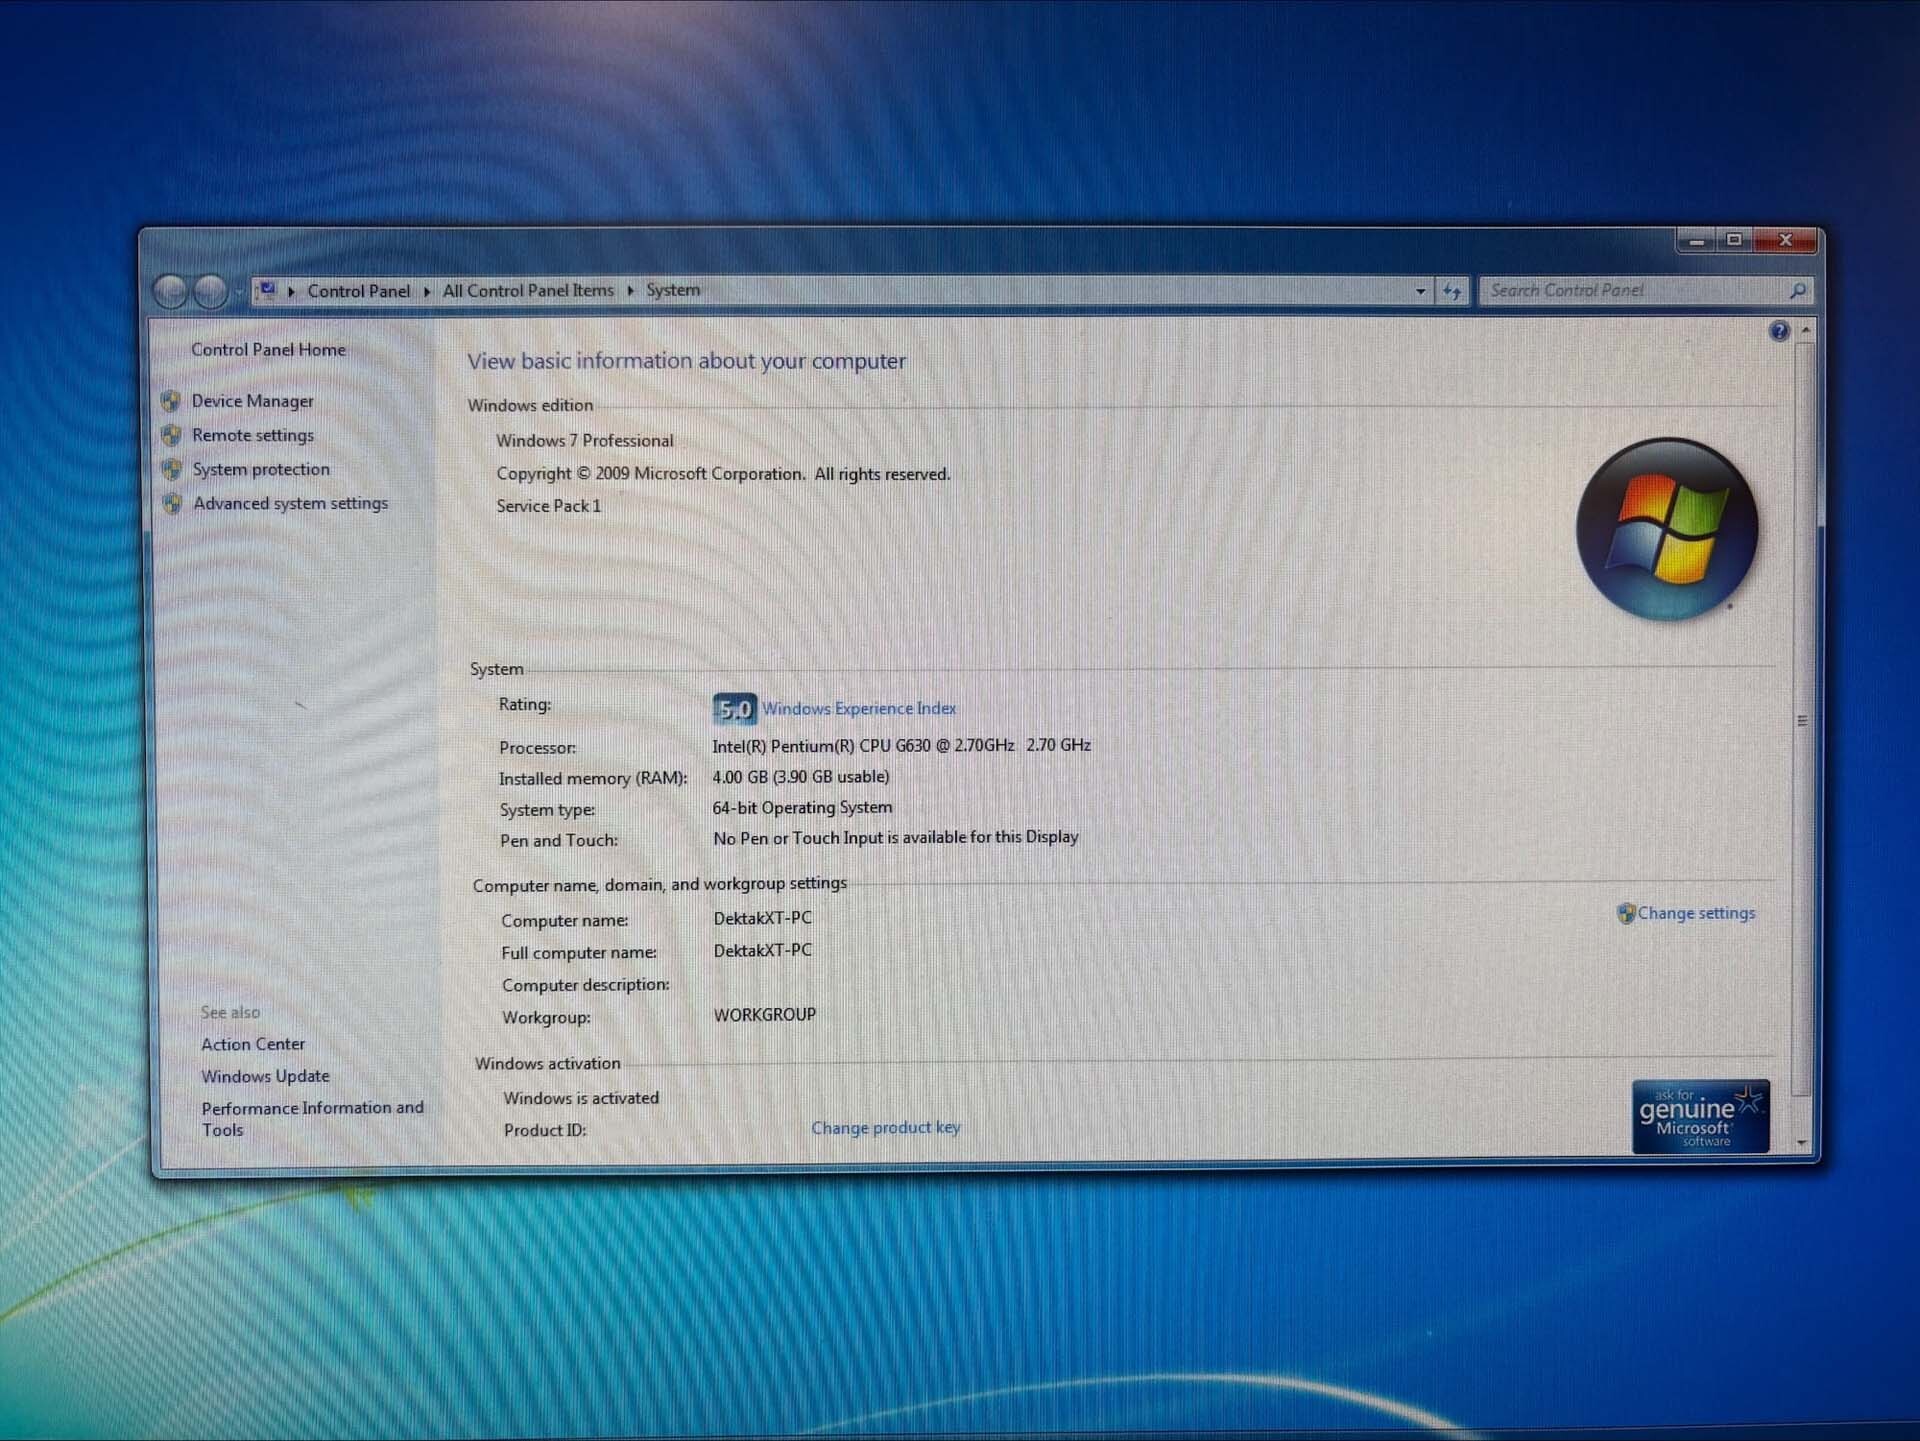The image size is (1920, 1441).
Task: Open the address bar history dropdown arrow
Action: pyautogui.click(x=1420, y=291)
